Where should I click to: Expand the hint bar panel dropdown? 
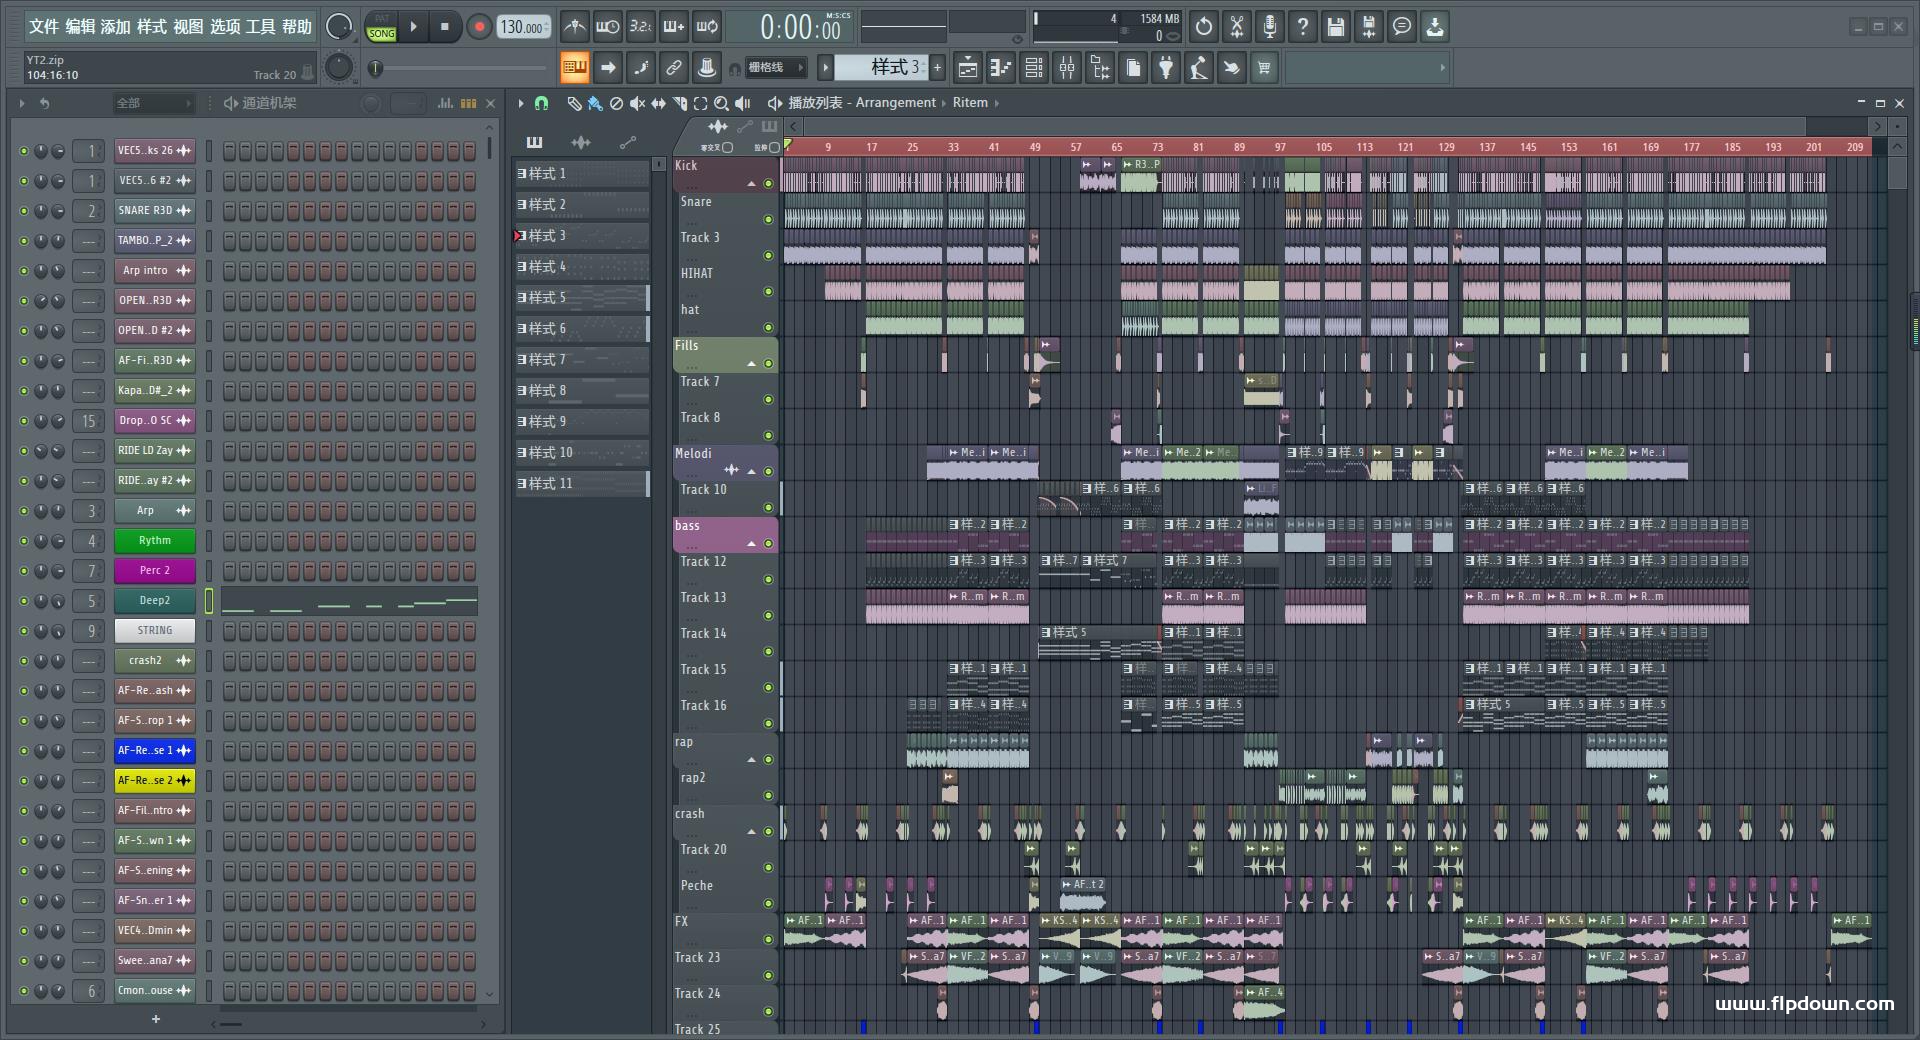coord(1442,68)
